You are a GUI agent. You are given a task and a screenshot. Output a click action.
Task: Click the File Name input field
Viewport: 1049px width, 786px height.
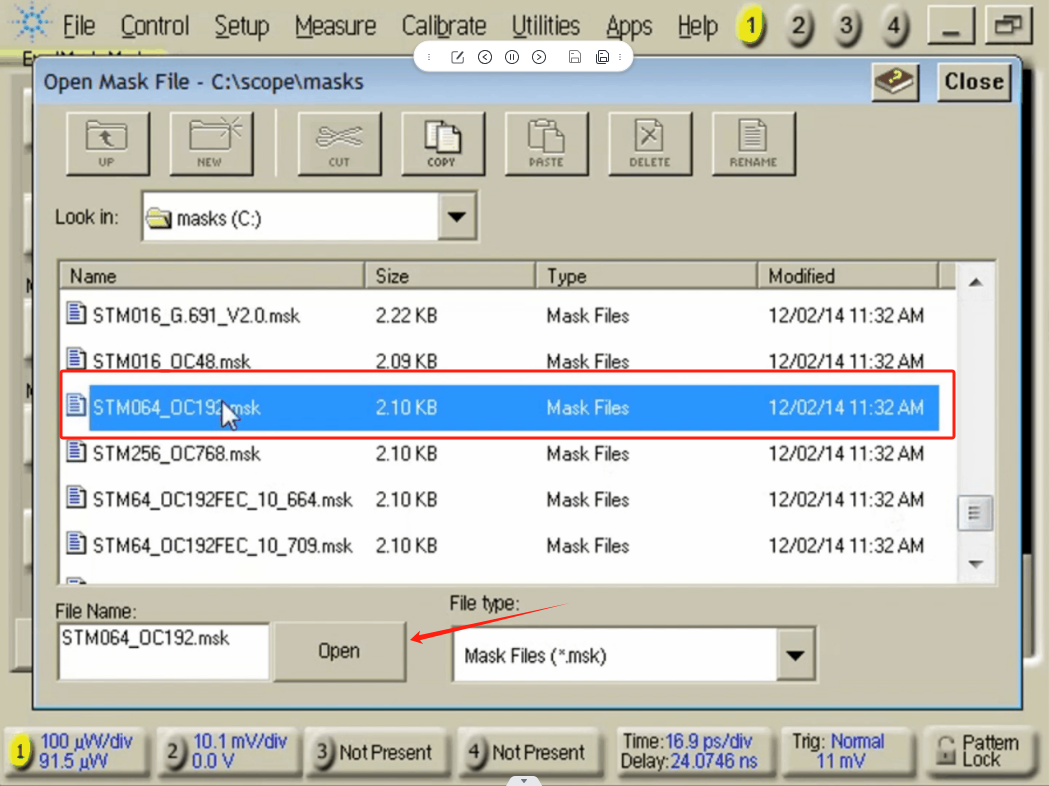[x=164, y=650]
